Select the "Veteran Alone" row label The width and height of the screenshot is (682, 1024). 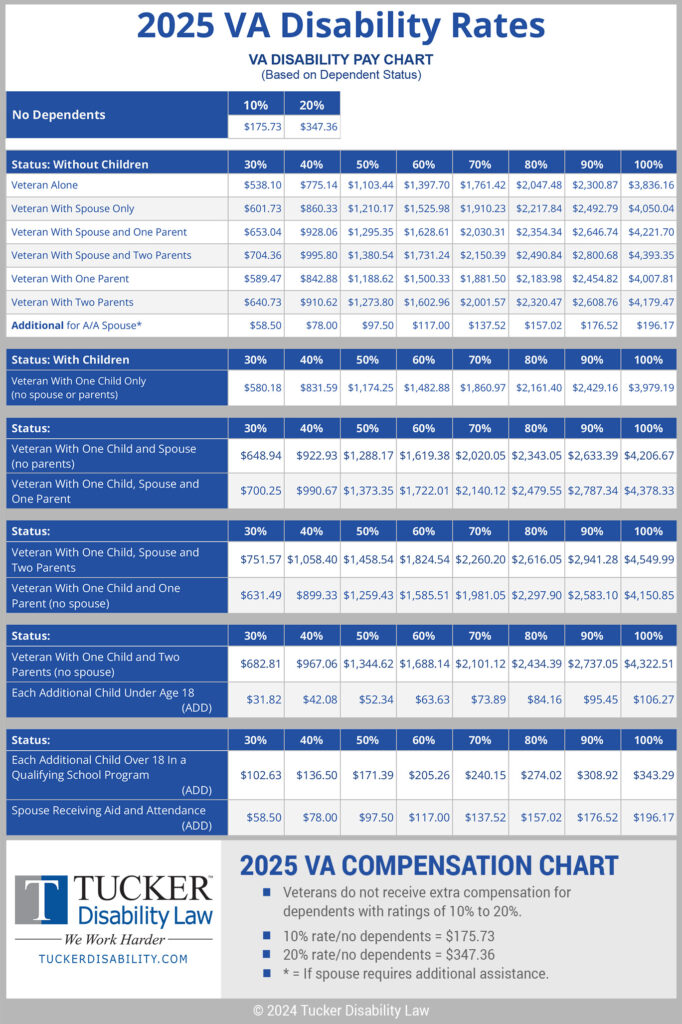click(x=44, y=185)
